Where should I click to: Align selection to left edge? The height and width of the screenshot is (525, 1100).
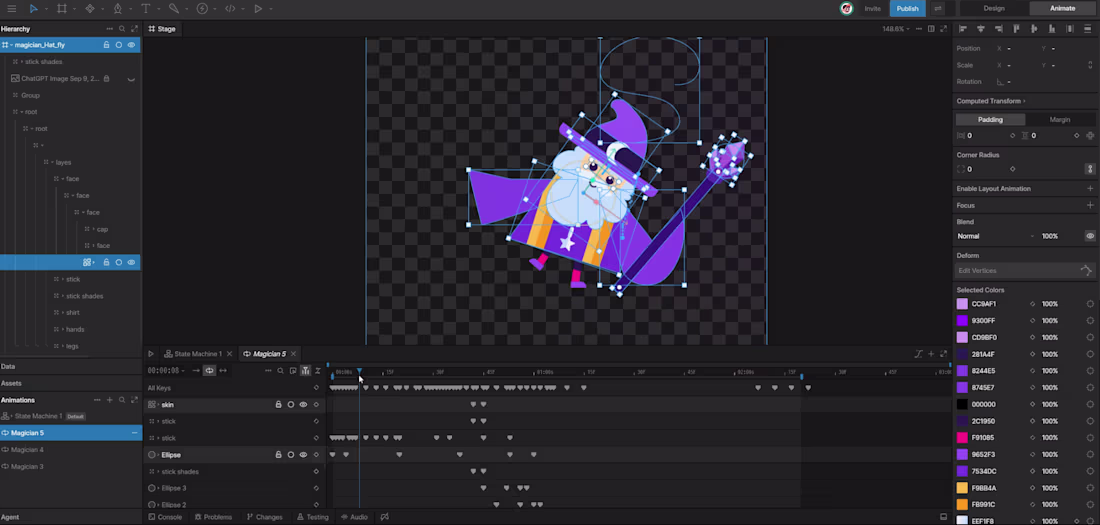(962, 29)
